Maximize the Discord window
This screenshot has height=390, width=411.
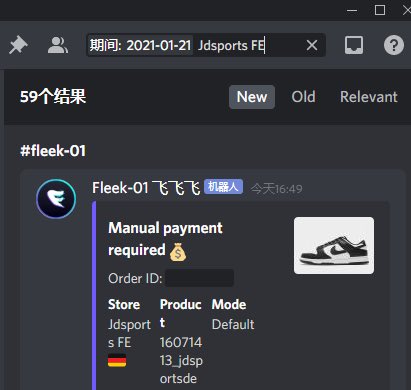(x=380, y=10)
